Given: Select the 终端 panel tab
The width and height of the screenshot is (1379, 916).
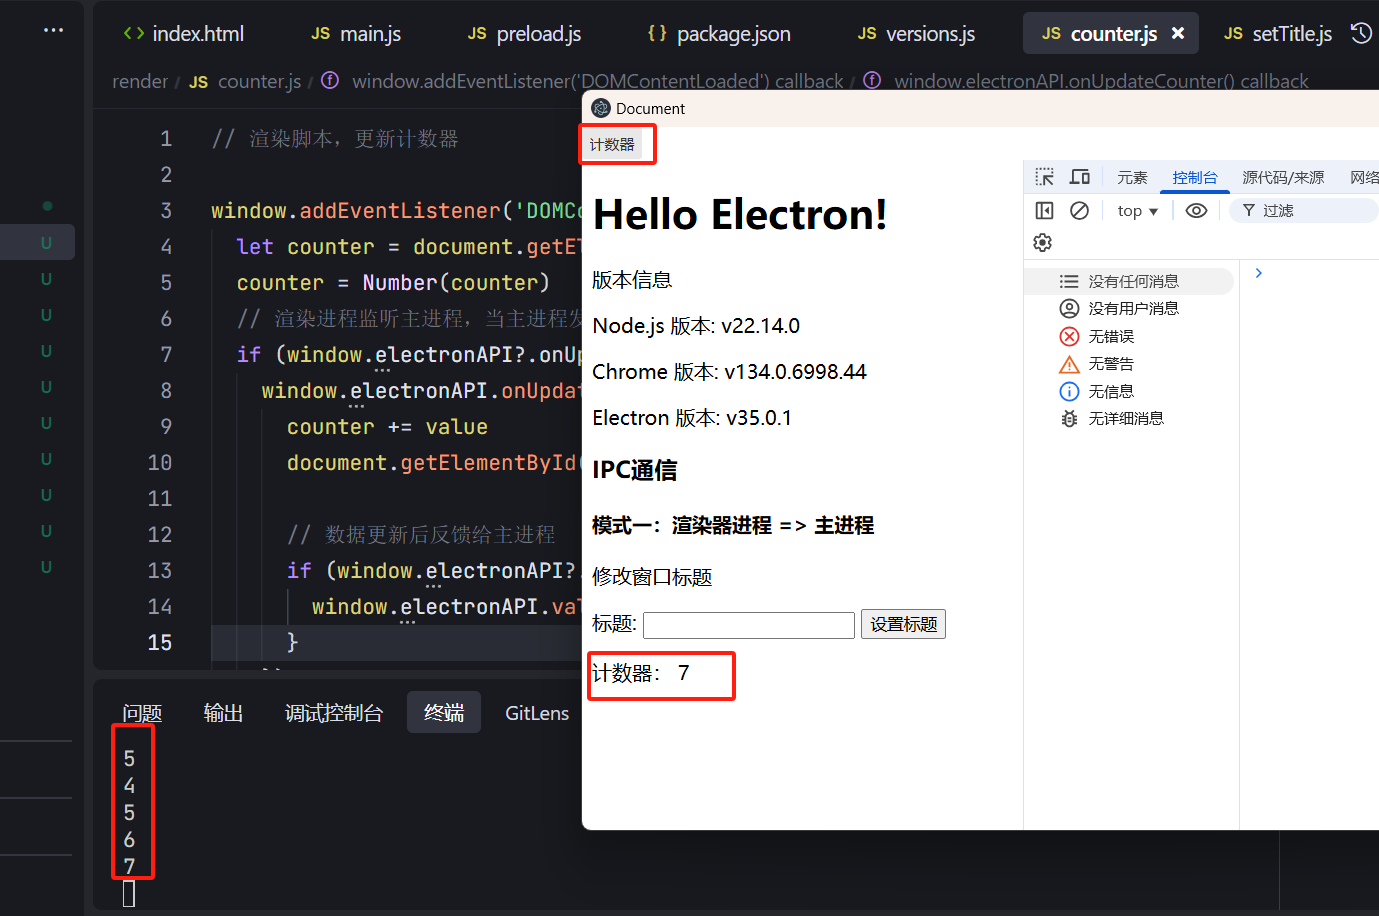Looking at the screenshot, I should [444, 712].
